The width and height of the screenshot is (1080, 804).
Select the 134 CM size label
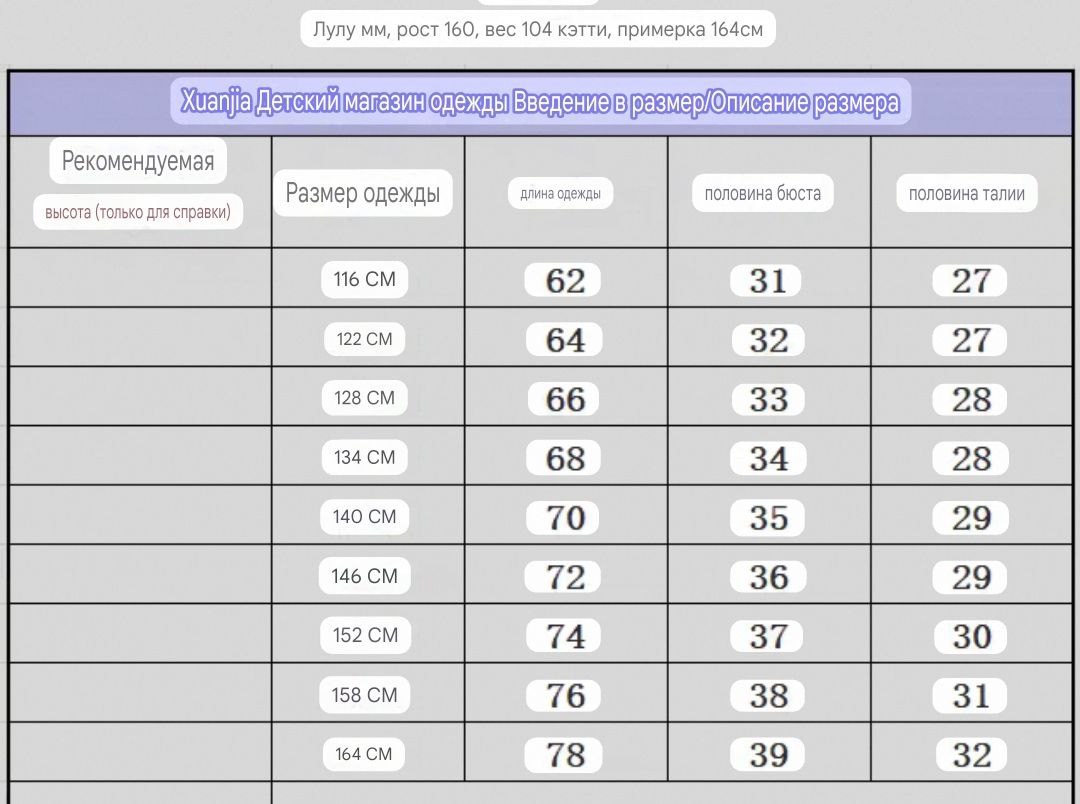click(364, 457)
